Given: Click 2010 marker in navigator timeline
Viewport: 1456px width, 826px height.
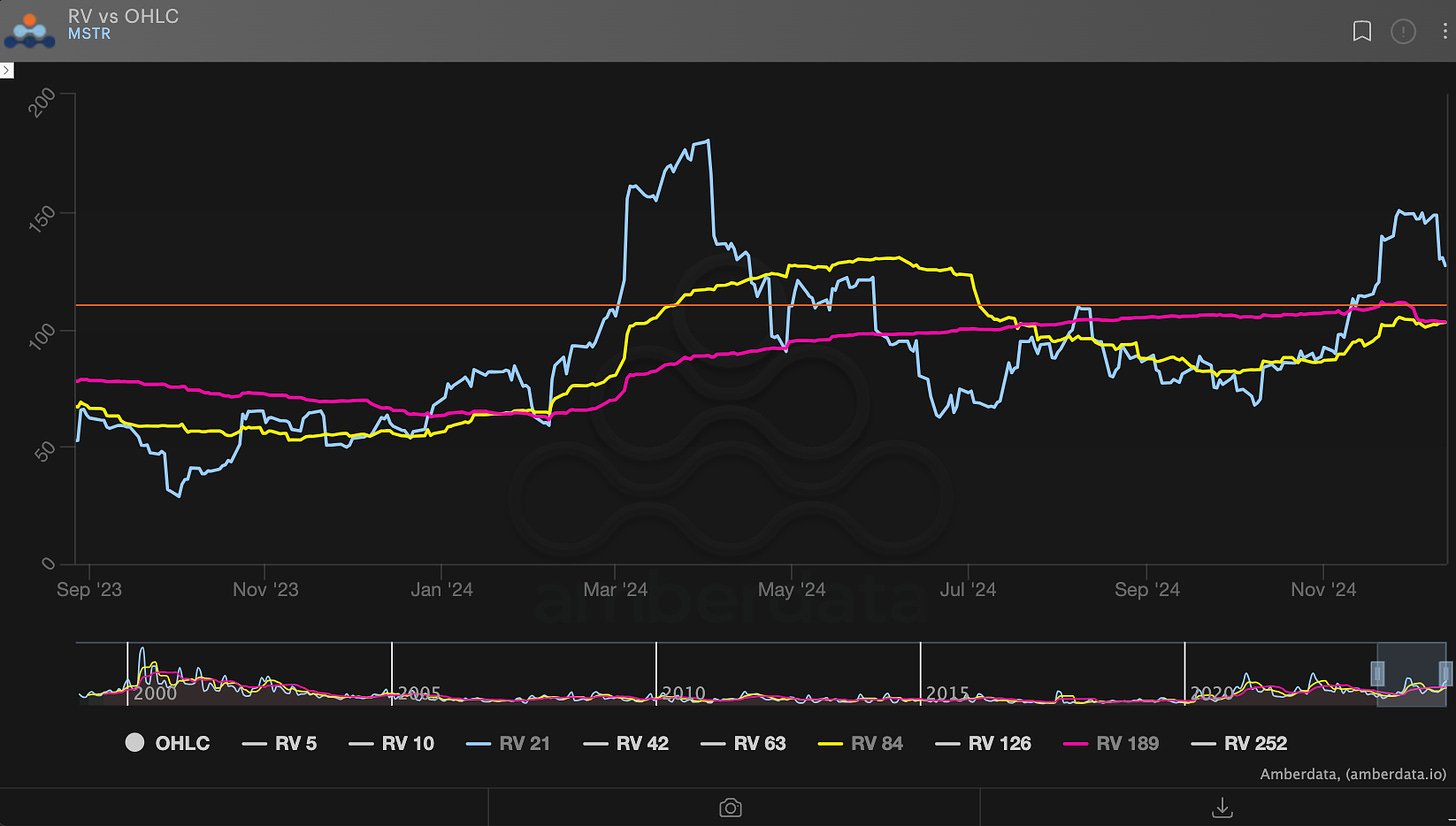Looking at the screenshot, I should click(684, 693).
